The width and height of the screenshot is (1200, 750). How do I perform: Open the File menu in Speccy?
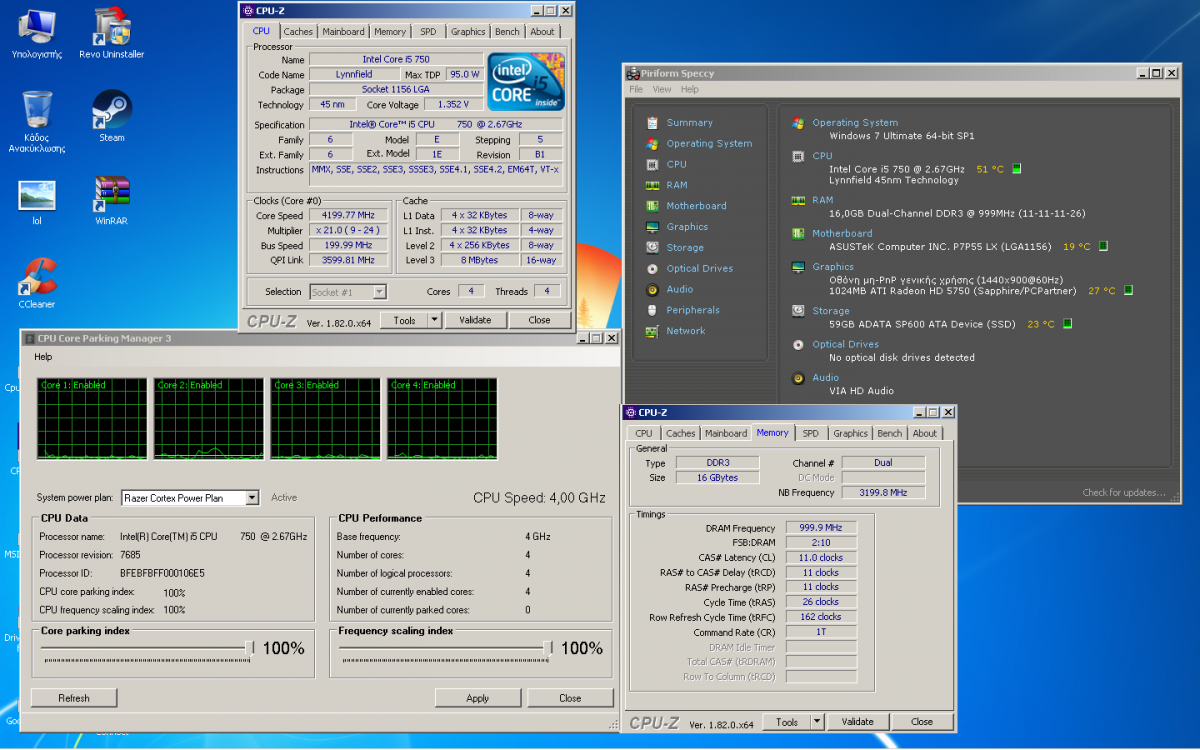pos(636,90)
